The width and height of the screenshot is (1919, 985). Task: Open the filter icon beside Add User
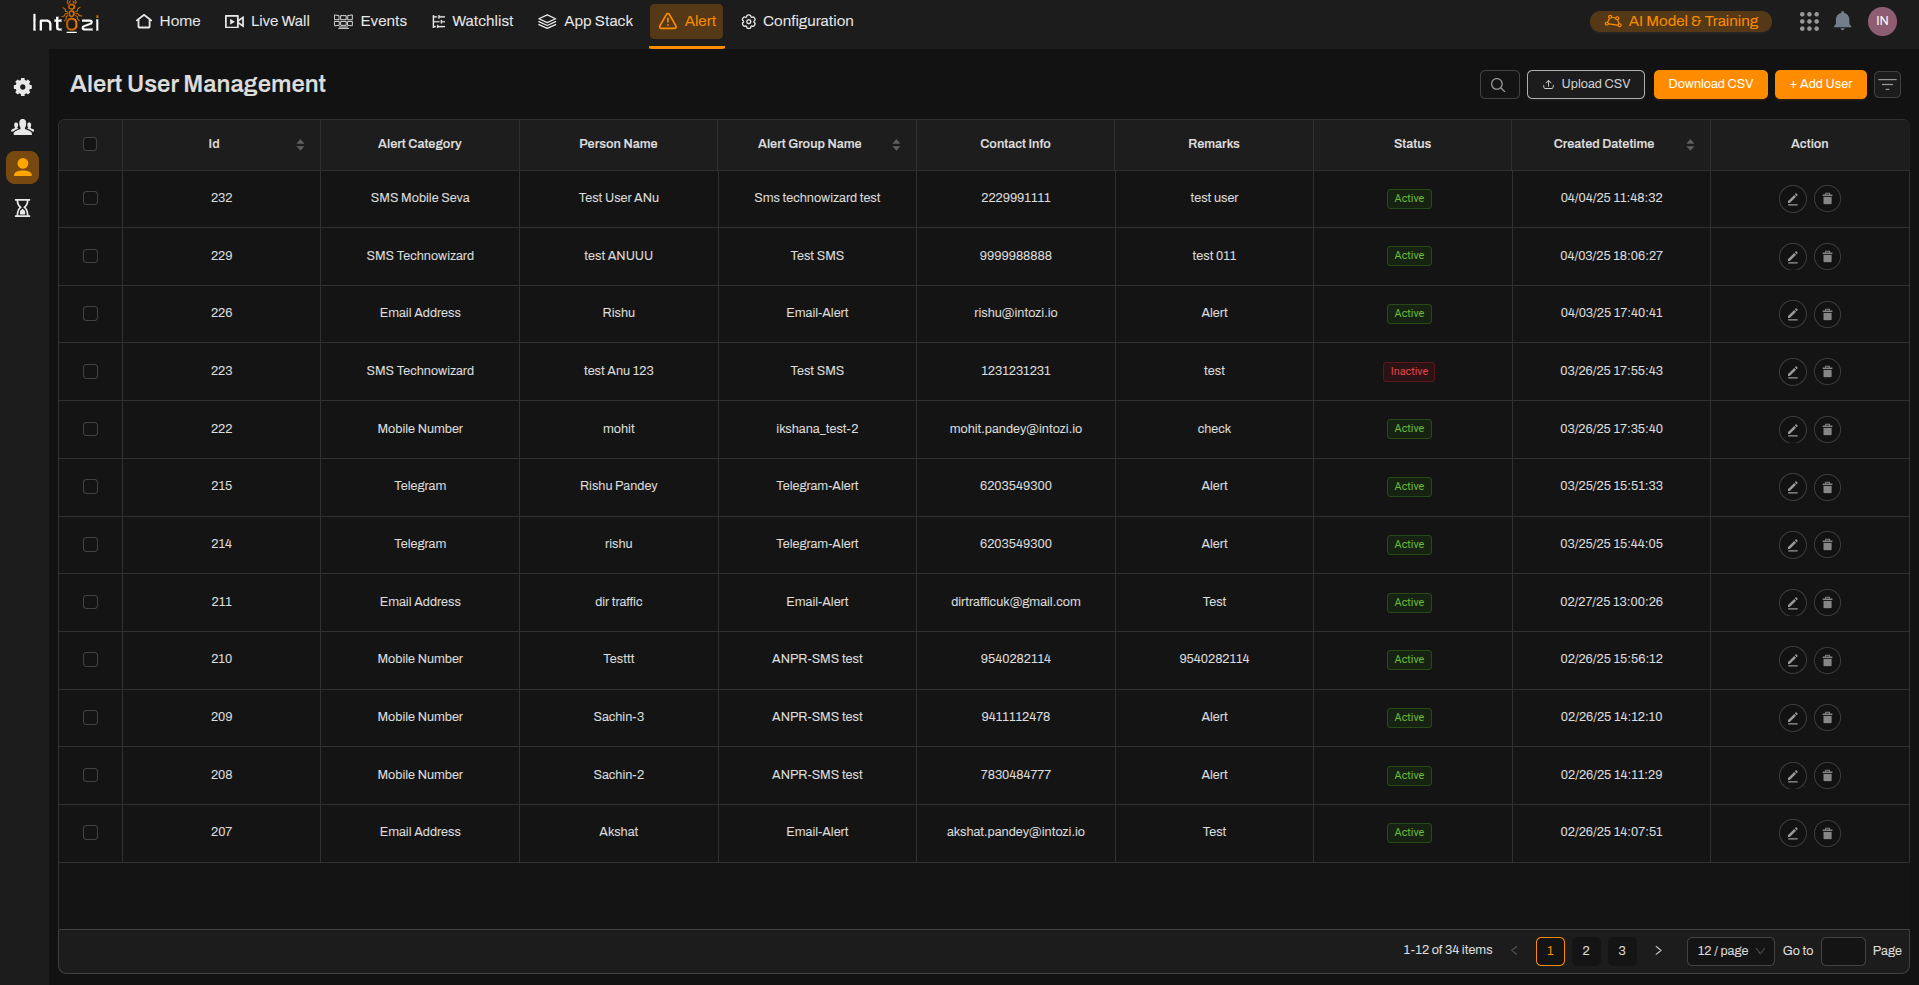(x=1887, y=84)
